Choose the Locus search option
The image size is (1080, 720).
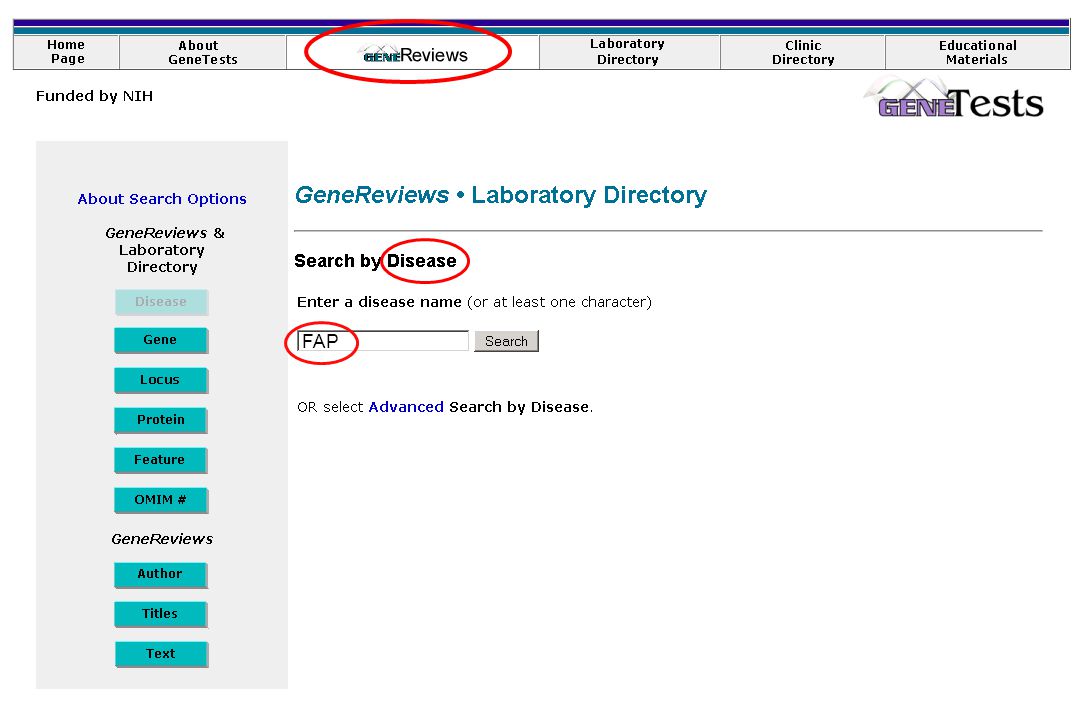click(160, 380)
